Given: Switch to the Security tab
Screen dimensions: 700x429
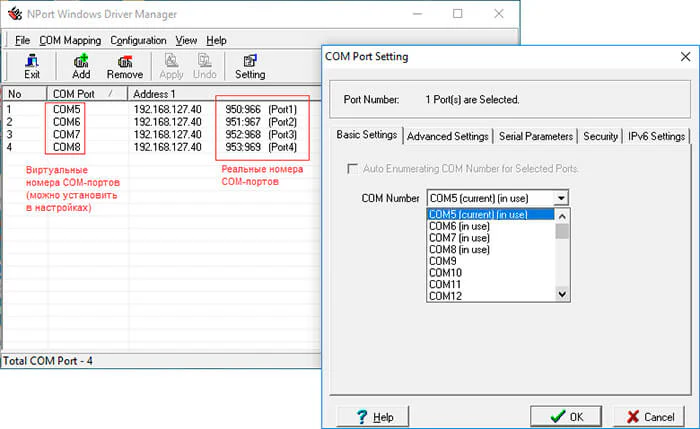Looking at the screenshot, I should coord(600,136).
